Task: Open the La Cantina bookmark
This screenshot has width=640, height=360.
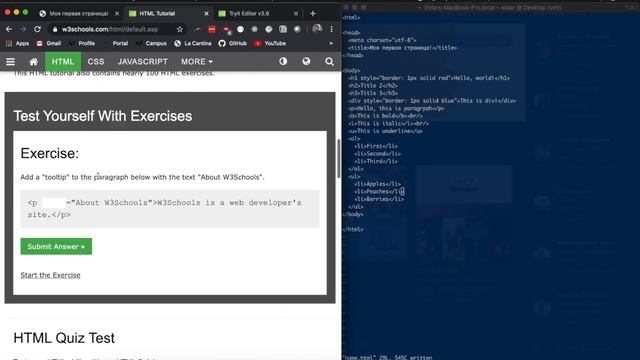Action: (x=193, y=43)
